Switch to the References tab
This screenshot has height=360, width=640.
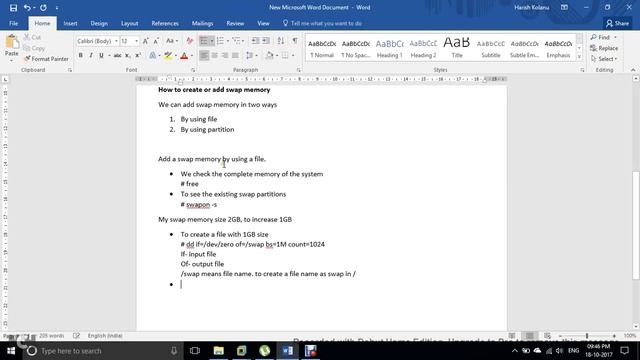(165, 24)
